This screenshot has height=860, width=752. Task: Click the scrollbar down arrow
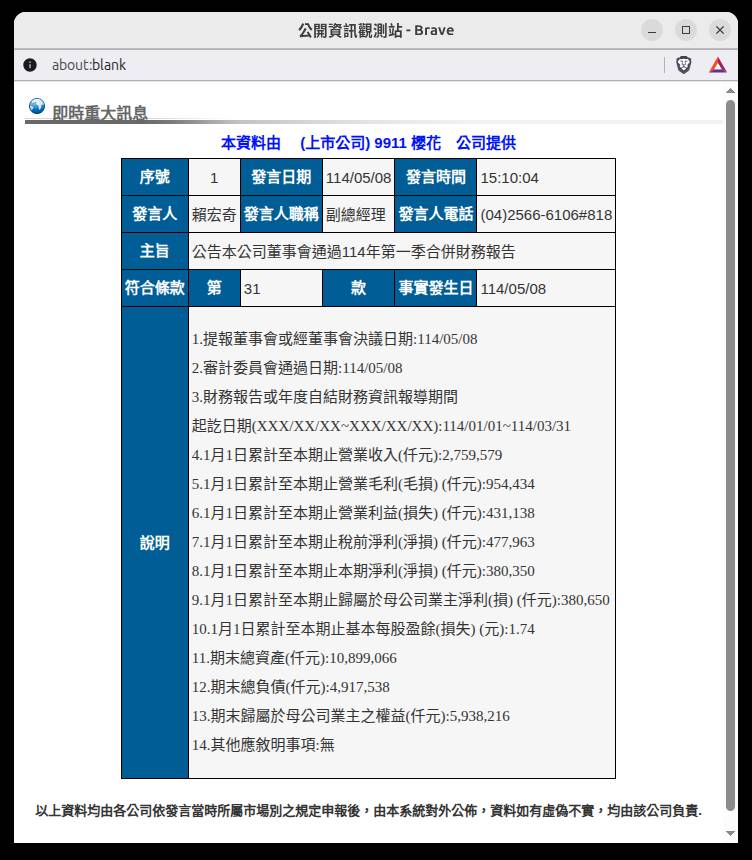[x=730, y=833]
